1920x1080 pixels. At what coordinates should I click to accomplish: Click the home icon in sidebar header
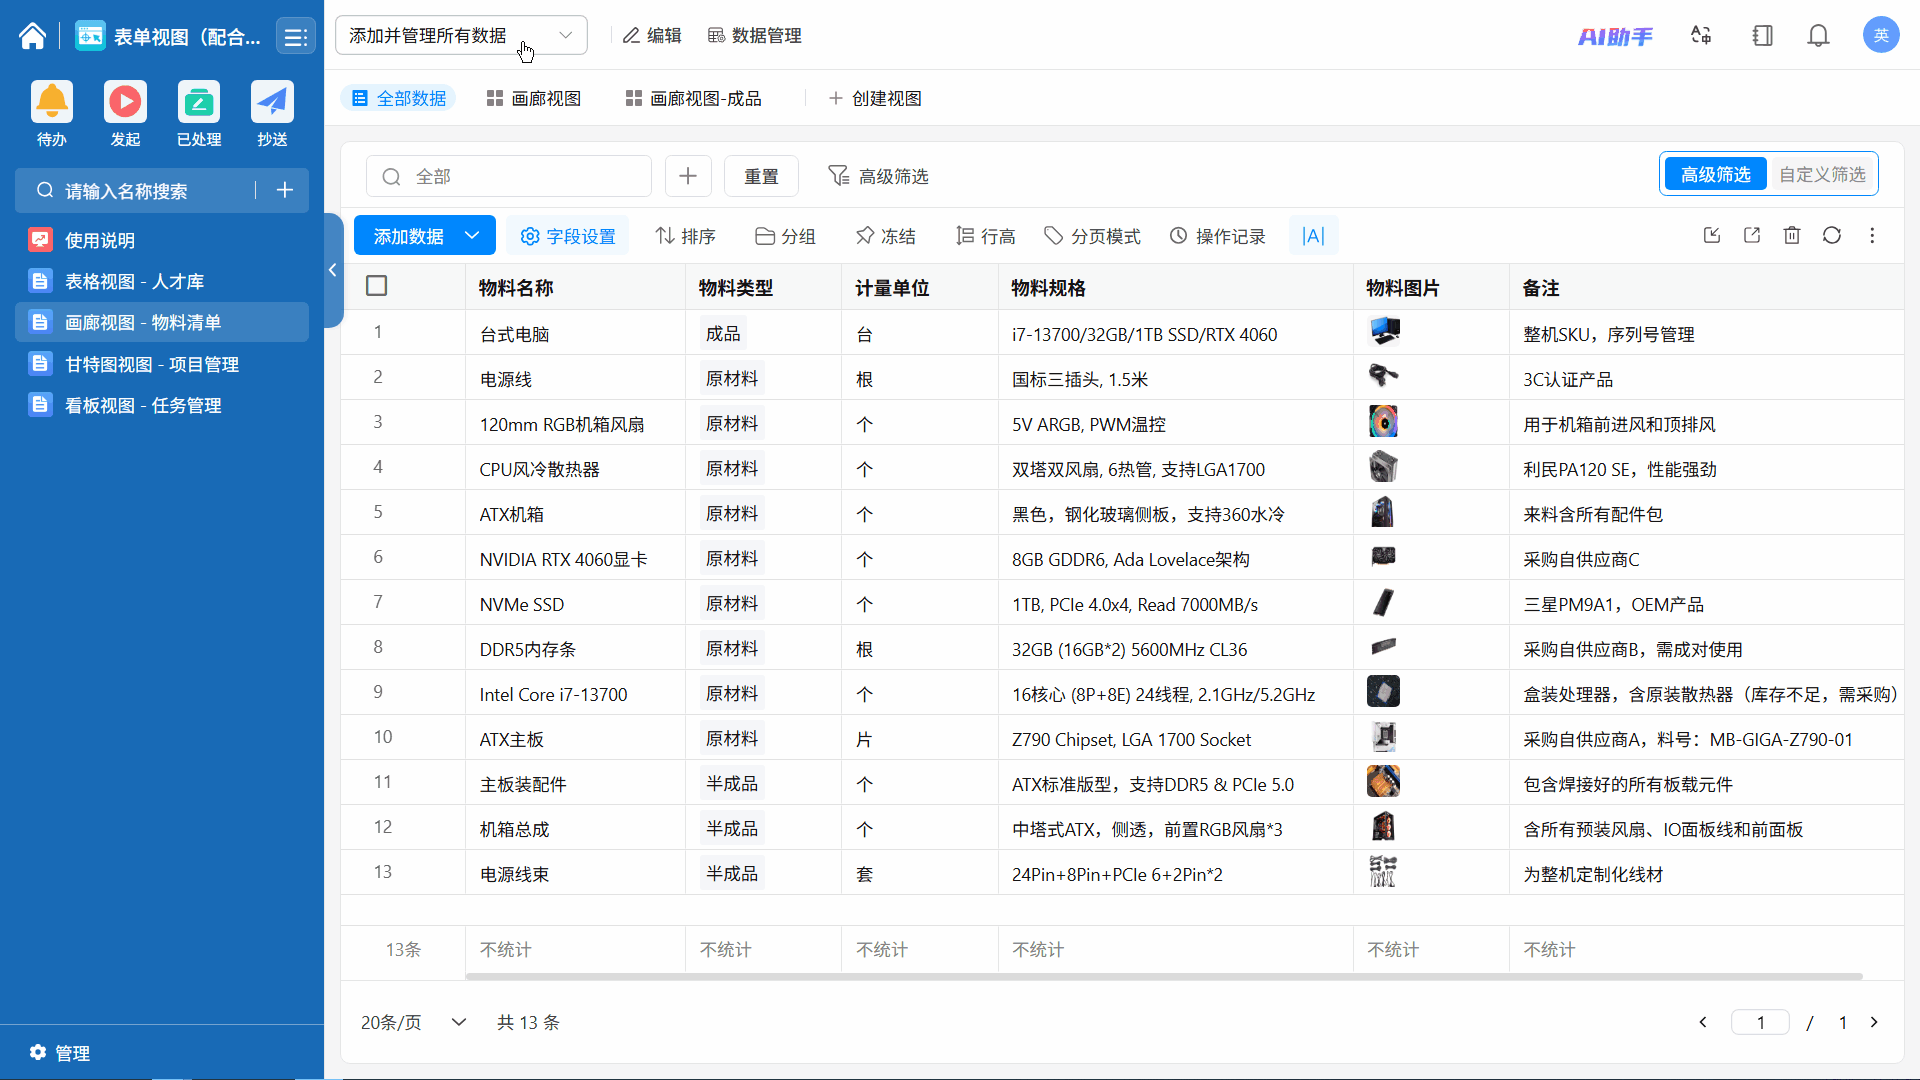[32, 37]
